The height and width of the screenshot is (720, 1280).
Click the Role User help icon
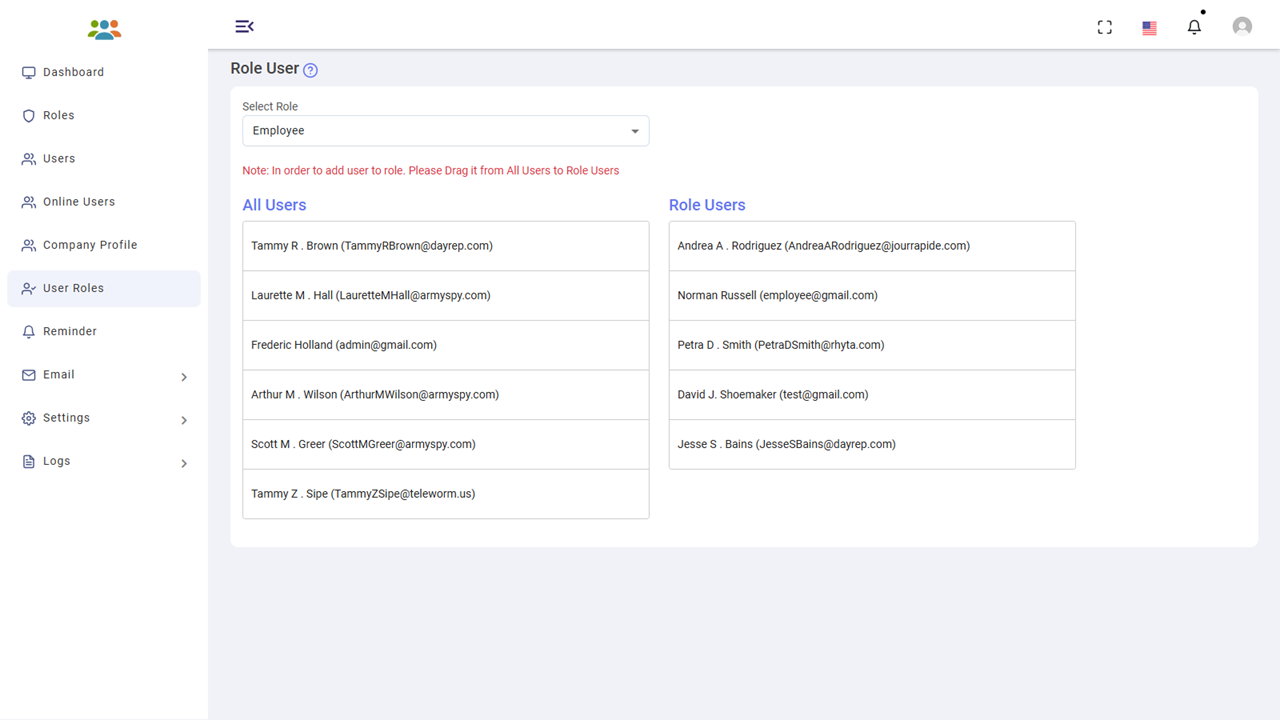pos(310,70)
